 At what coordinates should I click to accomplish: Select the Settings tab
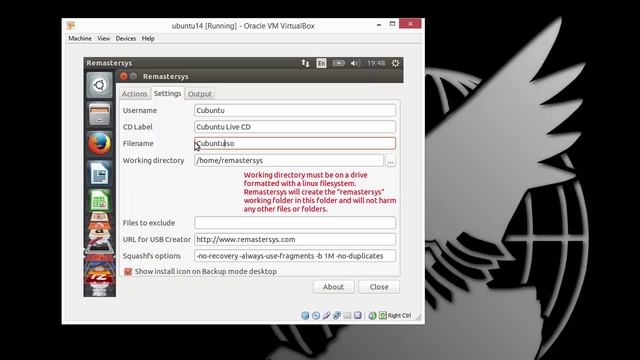(x=167, y=93)
